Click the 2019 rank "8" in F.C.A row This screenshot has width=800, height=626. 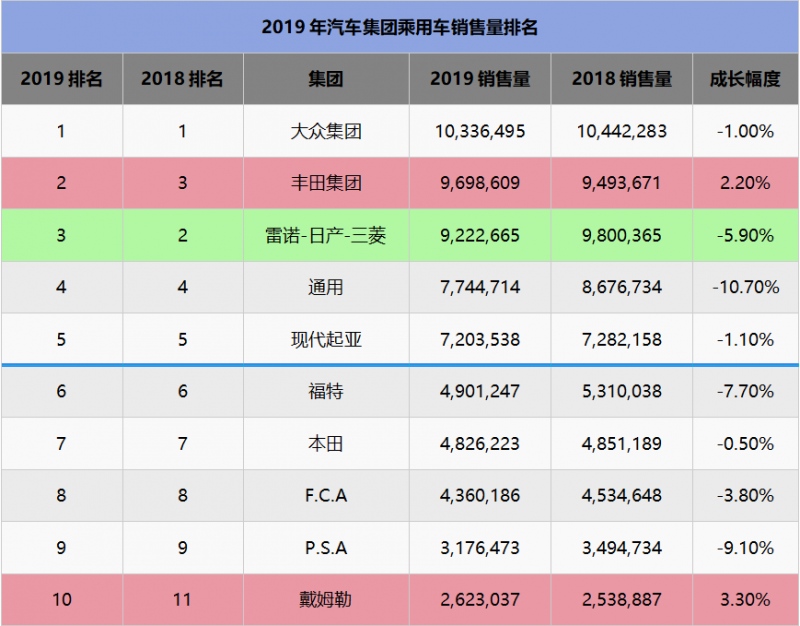pyautogui.click(x=61, y=495)
